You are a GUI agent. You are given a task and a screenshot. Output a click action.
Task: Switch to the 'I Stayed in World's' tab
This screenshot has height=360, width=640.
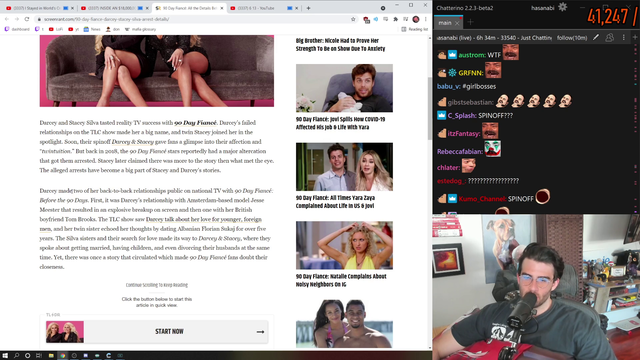pos(37,8)
